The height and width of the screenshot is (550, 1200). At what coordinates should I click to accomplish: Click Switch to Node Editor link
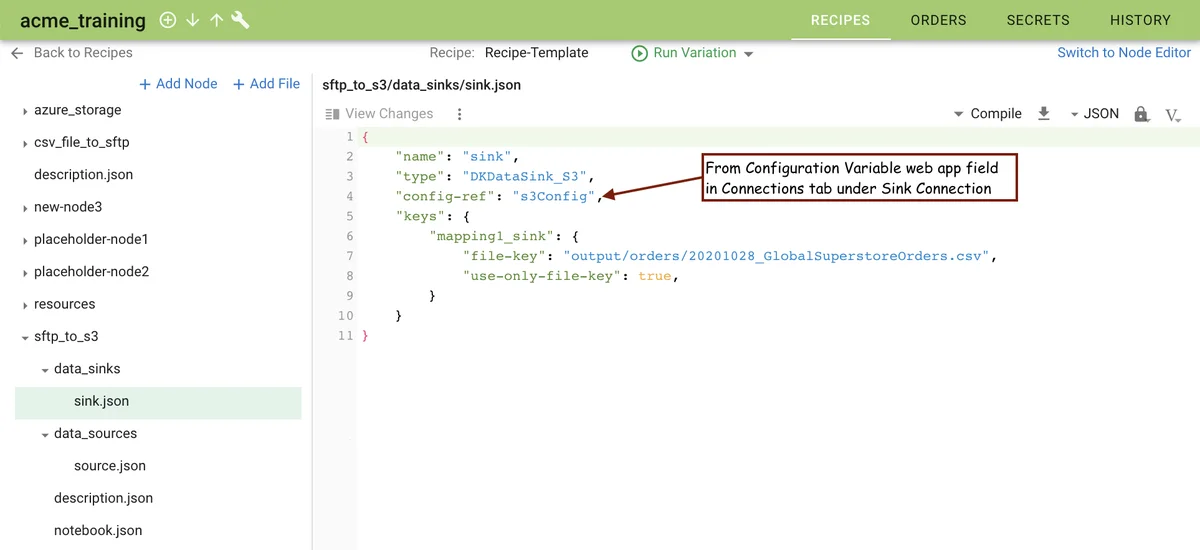[x=1124, y=53]
